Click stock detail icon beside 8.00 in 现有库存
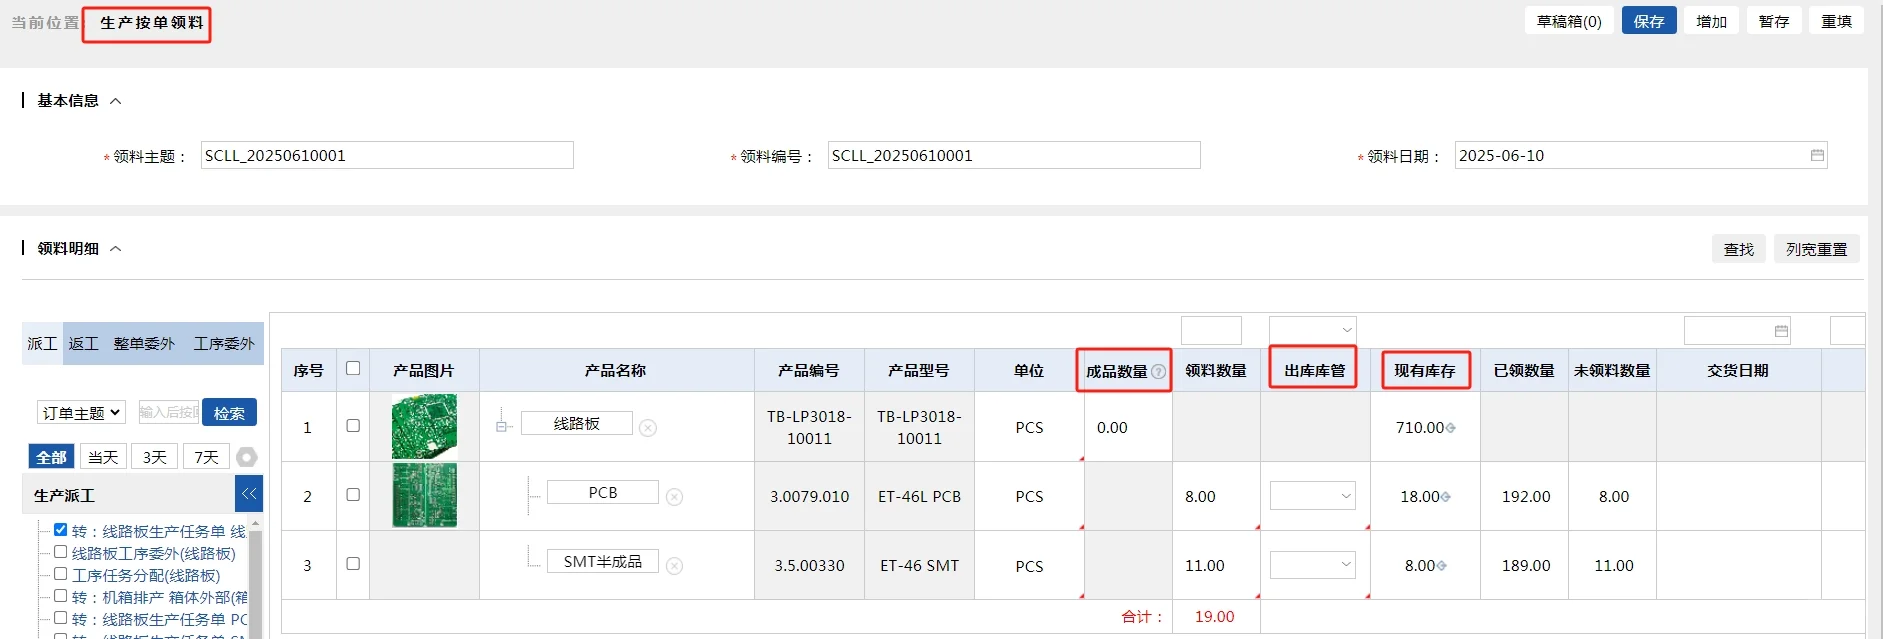The height and width of the screenshot is (639, 1883). 1442,566
